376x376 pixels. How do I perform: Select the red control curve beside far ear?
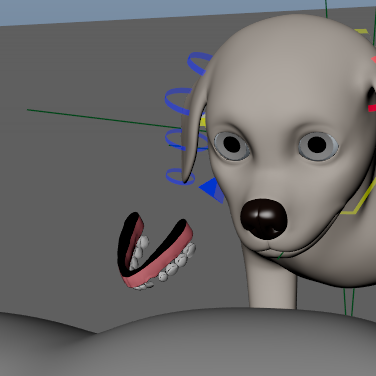click(372, 108)
